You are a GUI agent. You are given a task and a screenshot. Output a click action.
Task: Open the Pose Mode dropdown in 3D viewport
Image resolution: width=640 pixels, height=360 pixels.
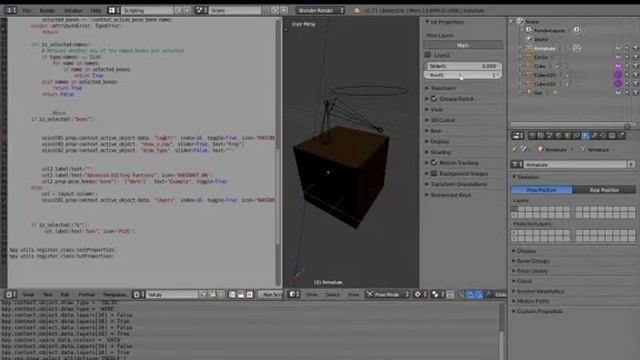pyautogui.click(x=387, y=294)
